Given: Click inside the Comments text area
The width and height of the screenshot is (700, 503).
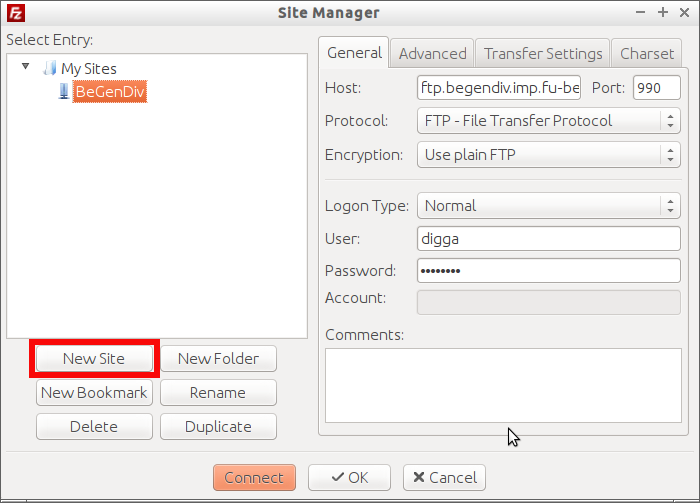Looking at the screenshot, I should click(503, 385).
